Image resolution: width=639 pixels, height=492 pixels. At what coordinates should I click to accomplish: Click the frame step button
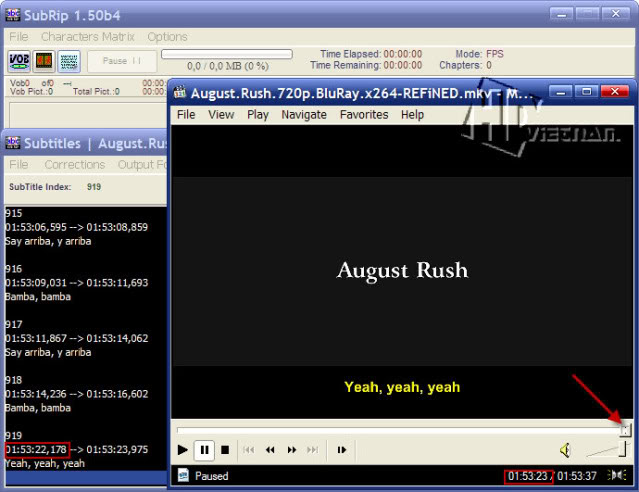pos(342,450)
